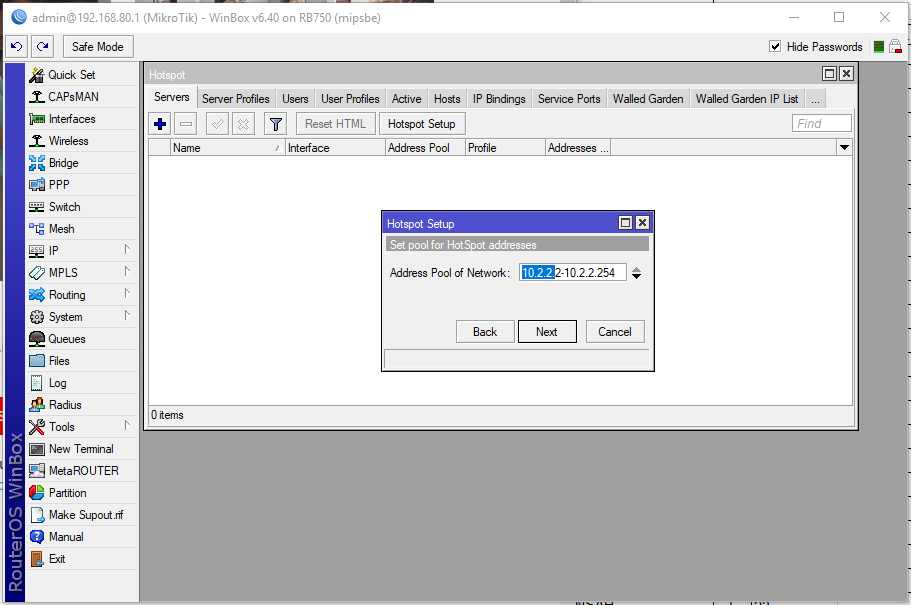Screen dimensions: 911x605
Task: Sort by the Address Pool column header
Action: point(425,148)
